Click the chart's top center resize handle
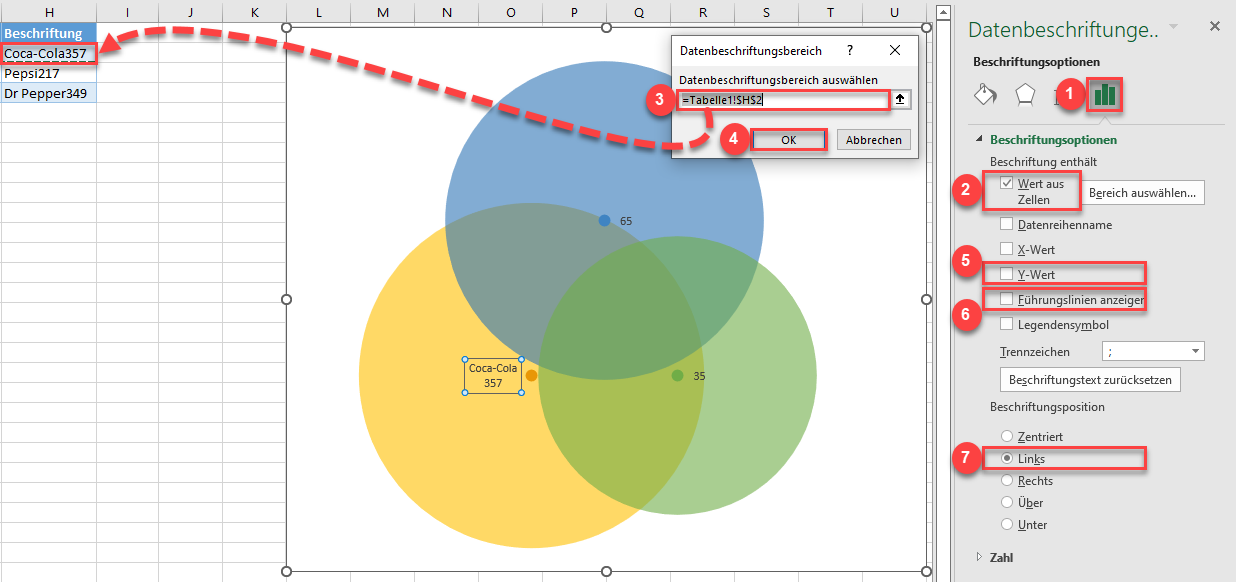Viewport: 1236px width, 582px height. [605, 27]
